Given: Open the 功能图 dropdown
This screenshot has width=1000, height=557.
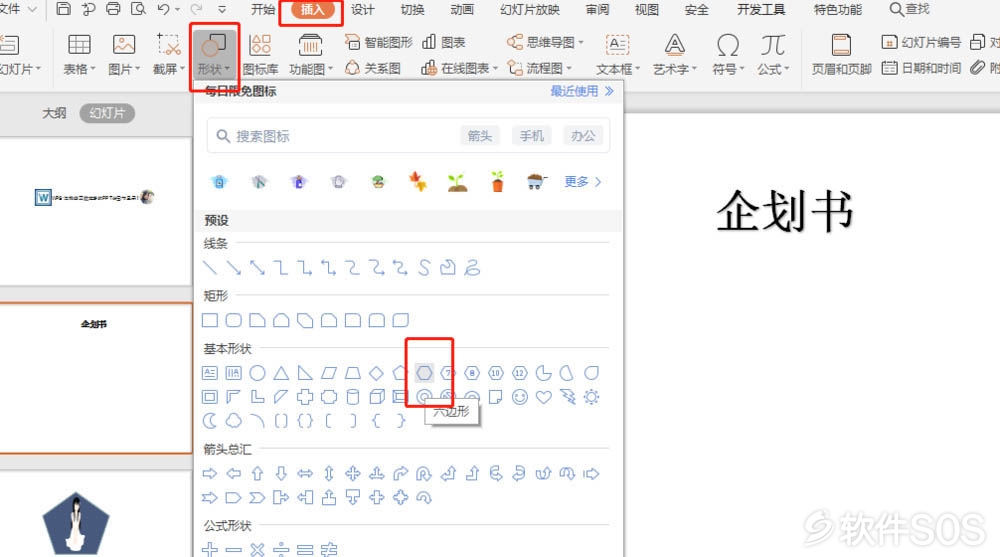Looking at the screenshot, I should (311, 54).
